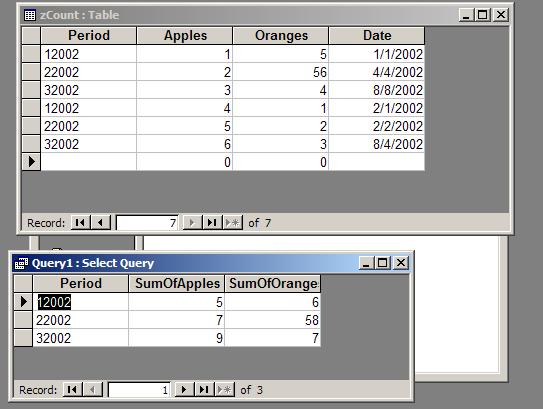Go to previous record in zCount table
Screen dimensions: 543x409
click(x=100, y=222)
